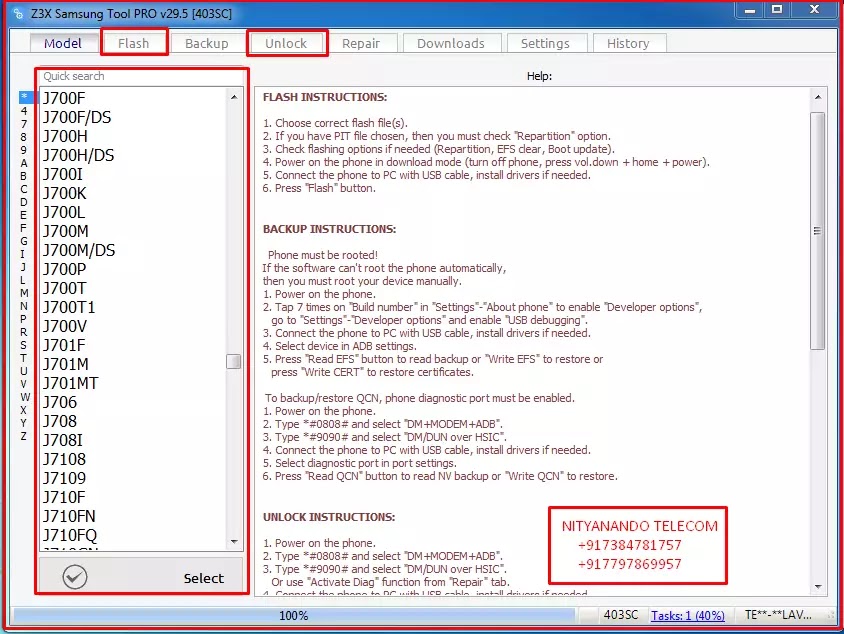The height and width of the screenshot is (634, 844).
Task: Switch to the Backup tab
Action: pyautogui.click(x=207, y=43)
